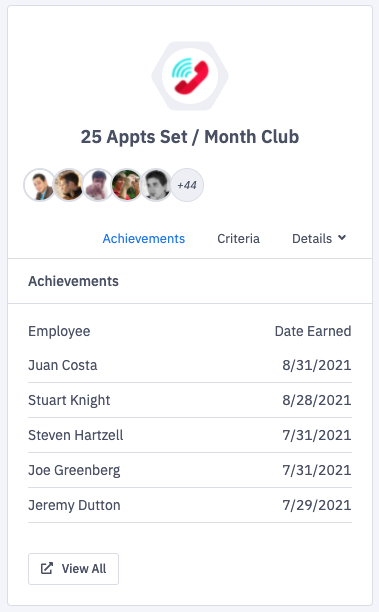Select the Steven Hartzell row
The image size is (379, 612).
pos(190,435)
